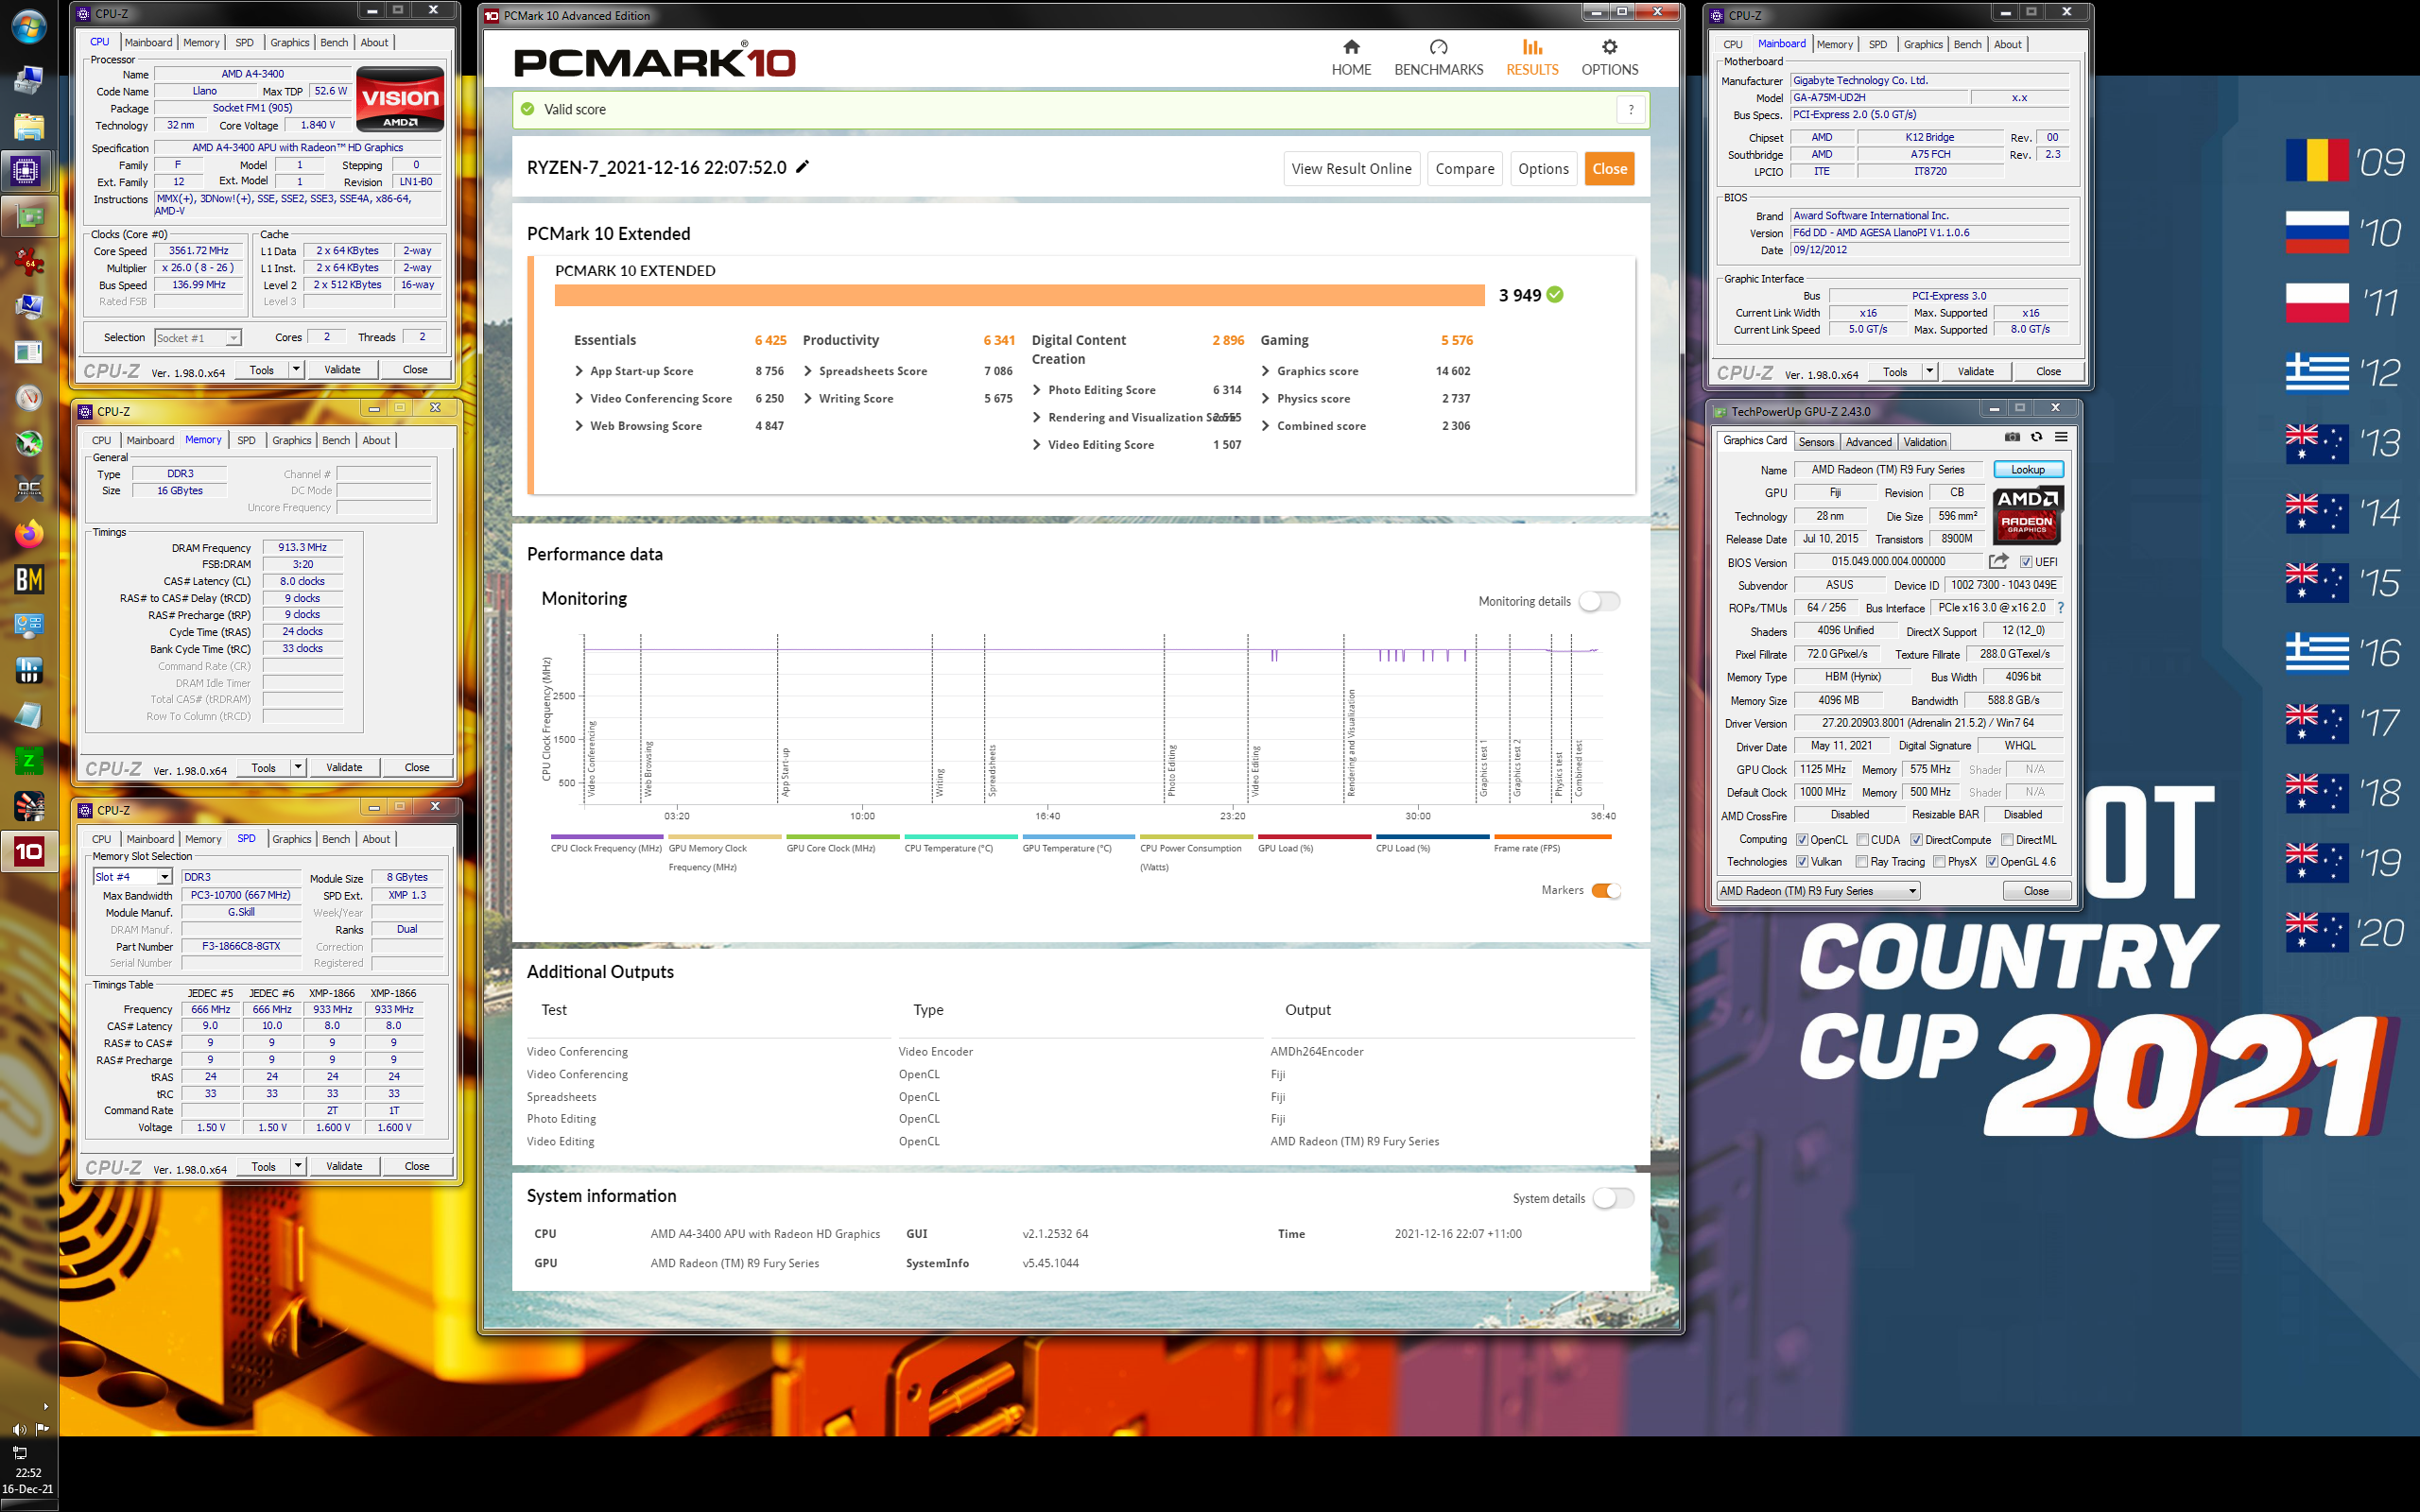Switch to GPU-Z taskbar icon

pos(28,217)
